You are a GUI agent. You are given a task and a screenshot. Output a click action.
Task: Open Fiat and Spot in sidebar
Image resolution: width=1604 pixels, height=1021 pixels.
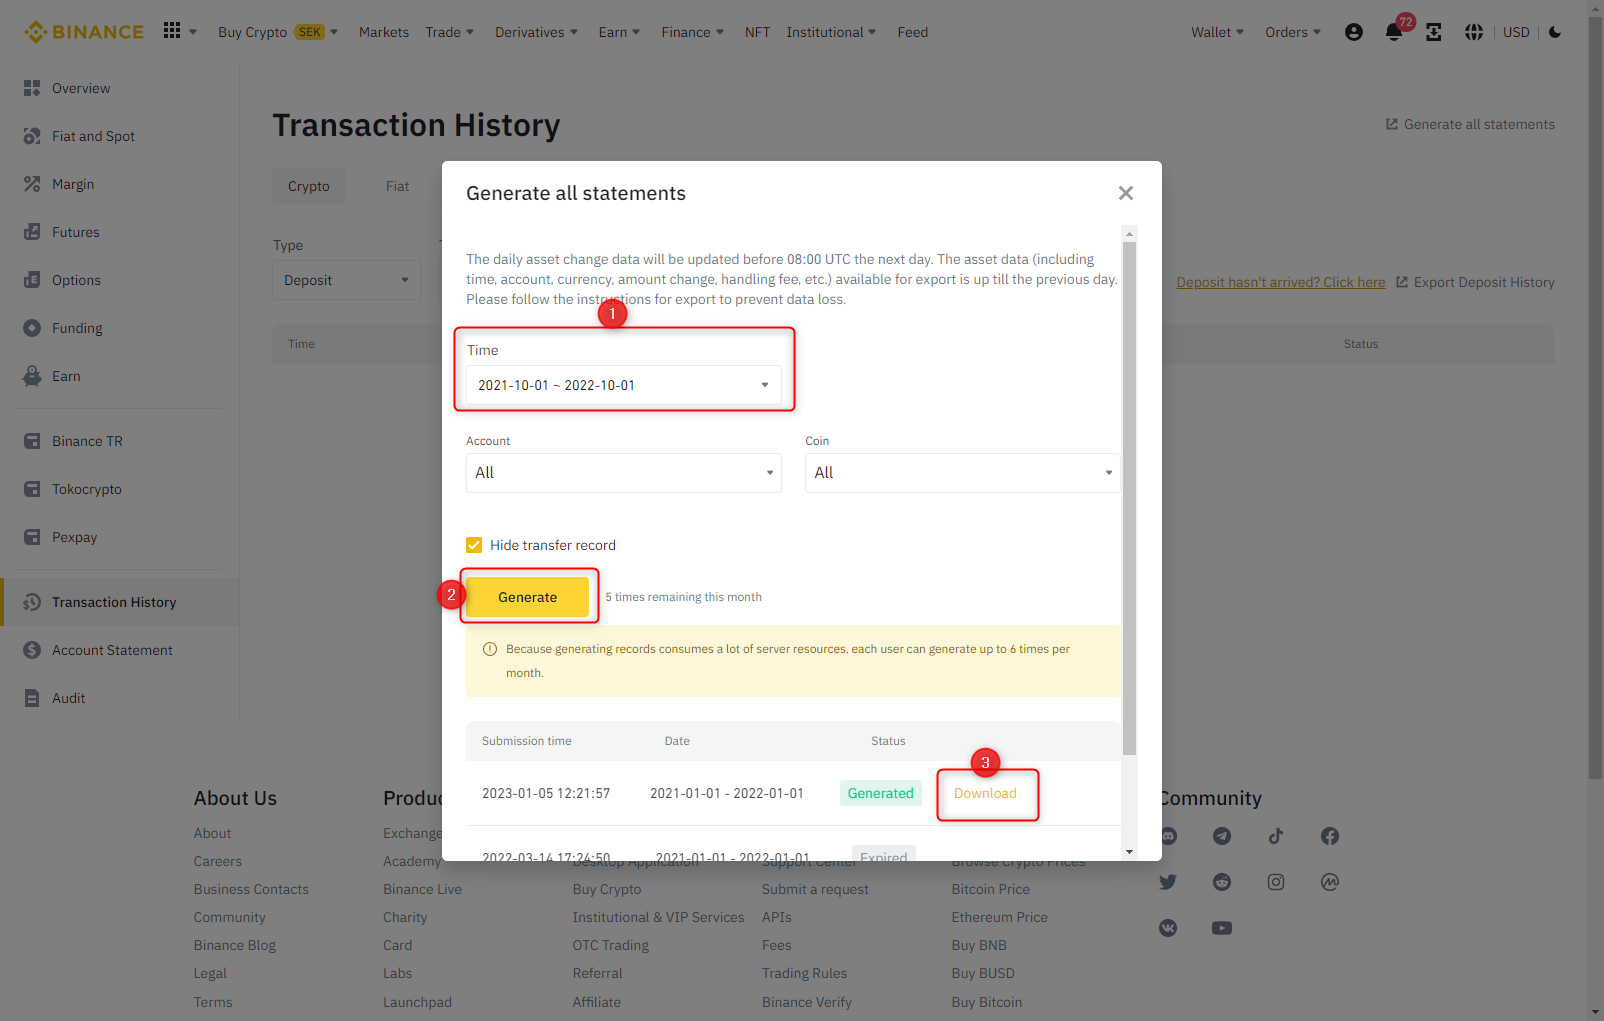pyautogui.click(x=120, y=136)
